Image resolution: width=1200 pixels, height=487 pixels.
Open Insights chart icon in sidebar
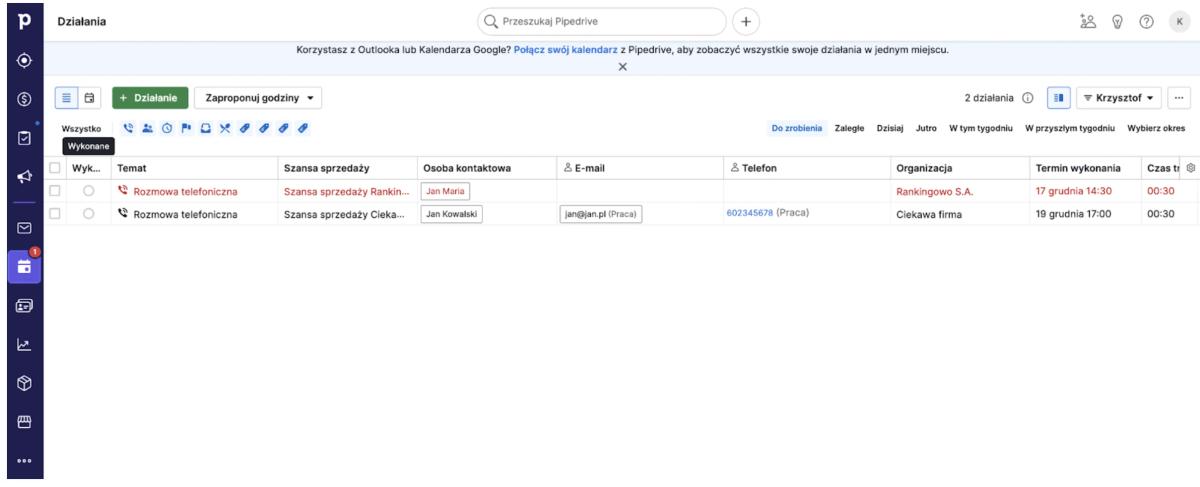pyautogui.click(x=22, y=343)
